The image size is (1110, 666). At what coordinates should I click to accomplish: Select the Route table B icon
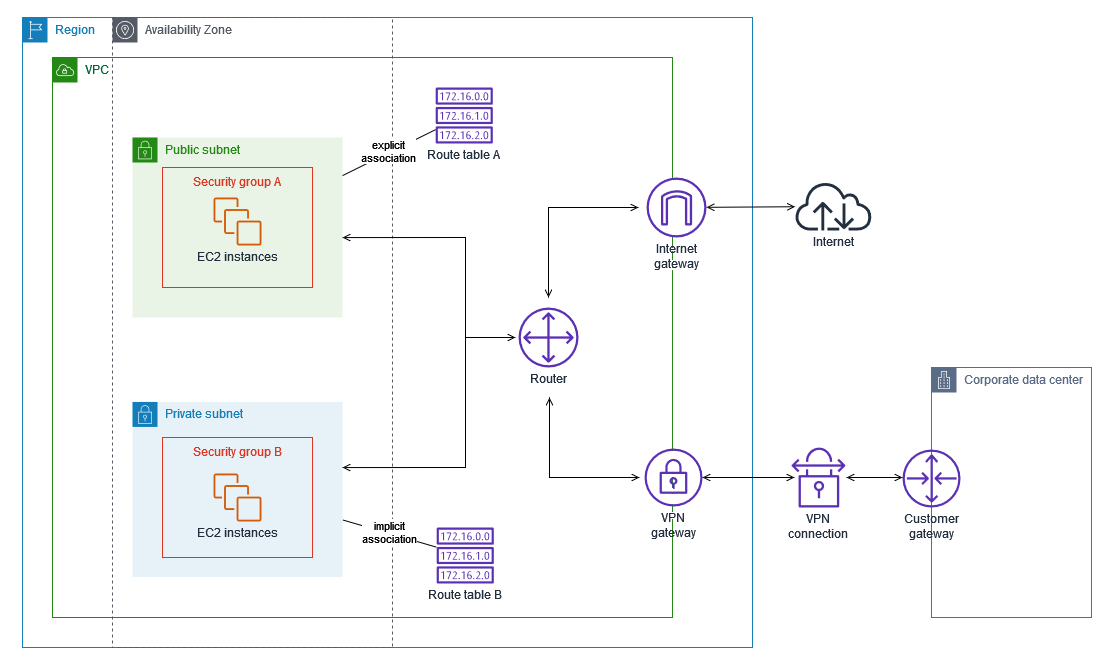tap(465, 556)
